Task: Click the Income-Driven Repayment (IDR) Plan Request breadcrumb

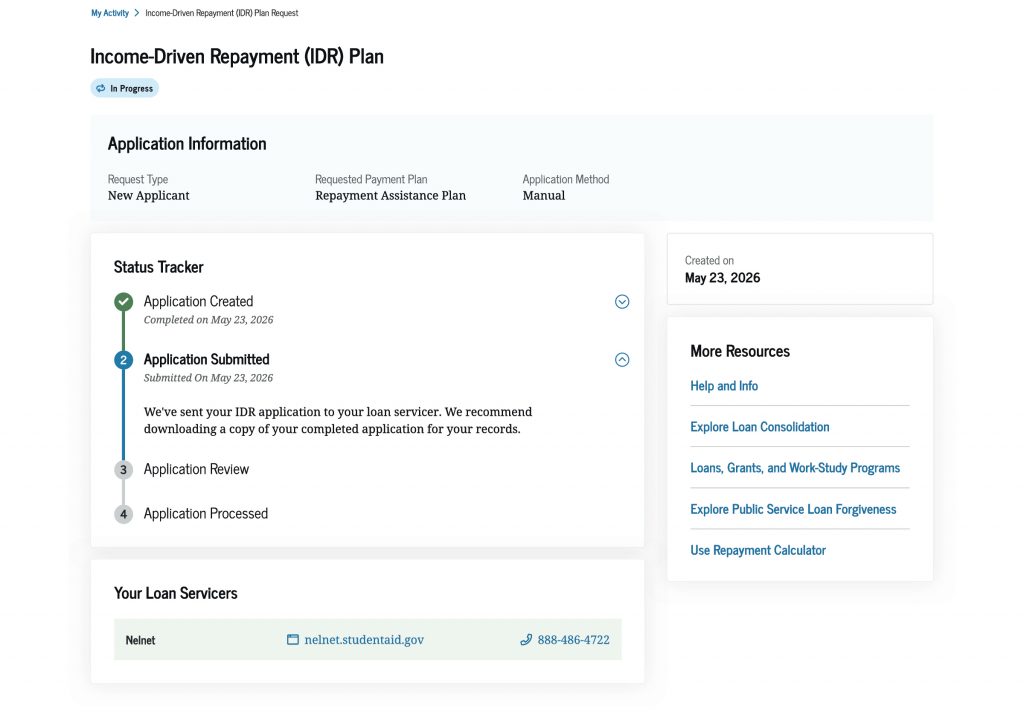Action: click(x=221, y=13)
